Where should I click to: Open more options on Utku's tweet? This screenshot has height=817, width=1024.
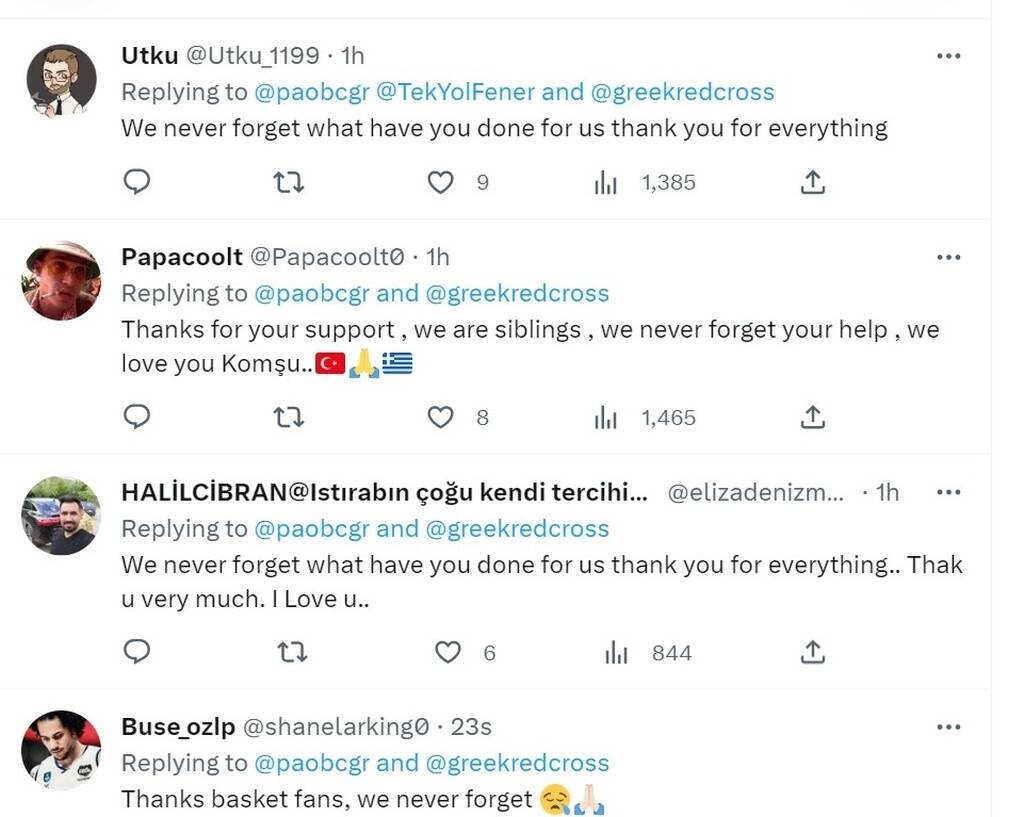tap(948, 56)
